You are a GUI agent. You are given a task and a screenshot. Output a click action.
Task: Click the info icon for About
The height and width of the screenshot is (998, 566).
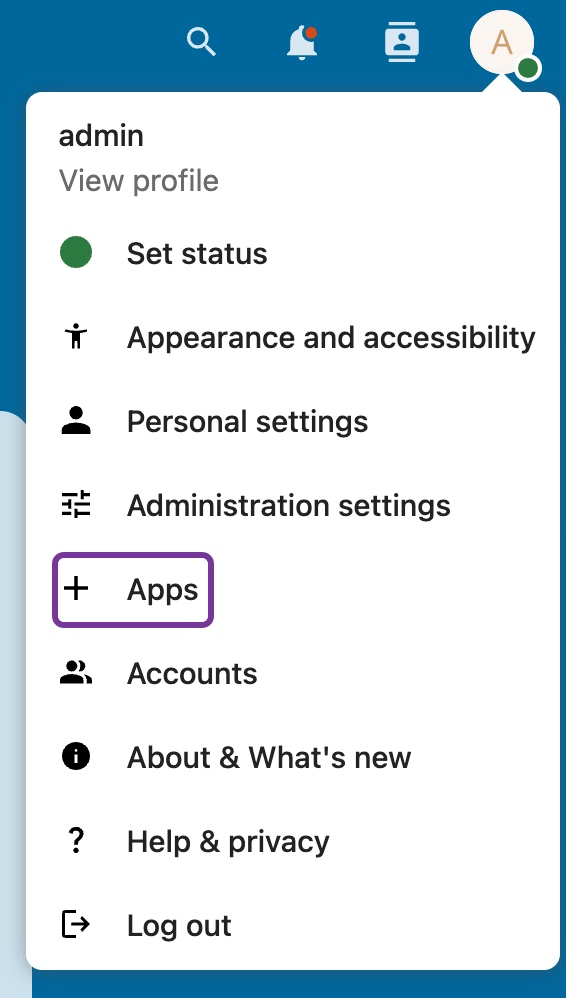76,757
